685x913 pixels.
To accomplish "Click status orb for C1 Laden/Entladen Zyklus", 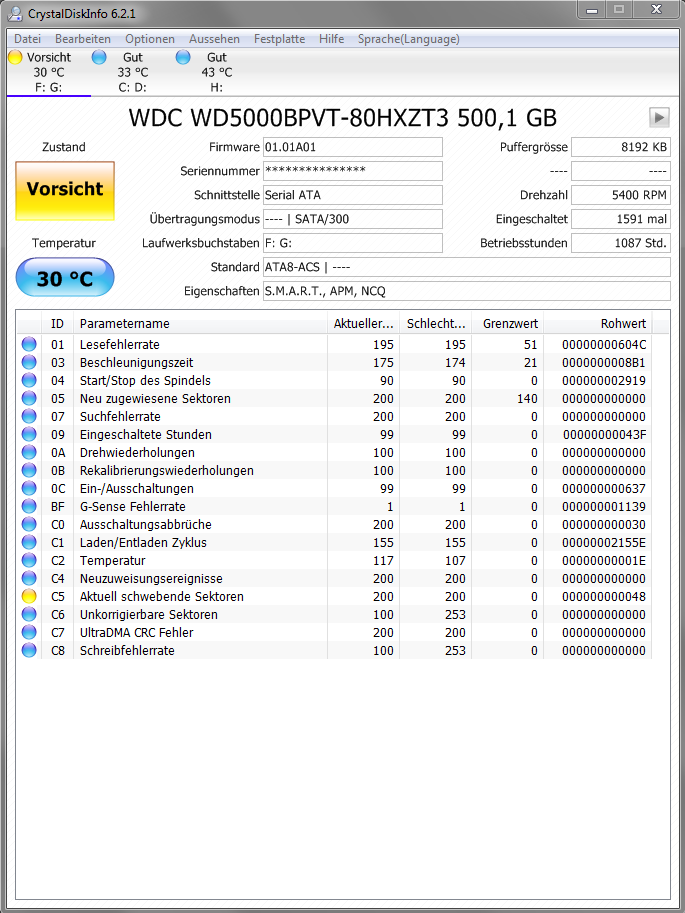I will pyautogui.click(x=29, y=543).
